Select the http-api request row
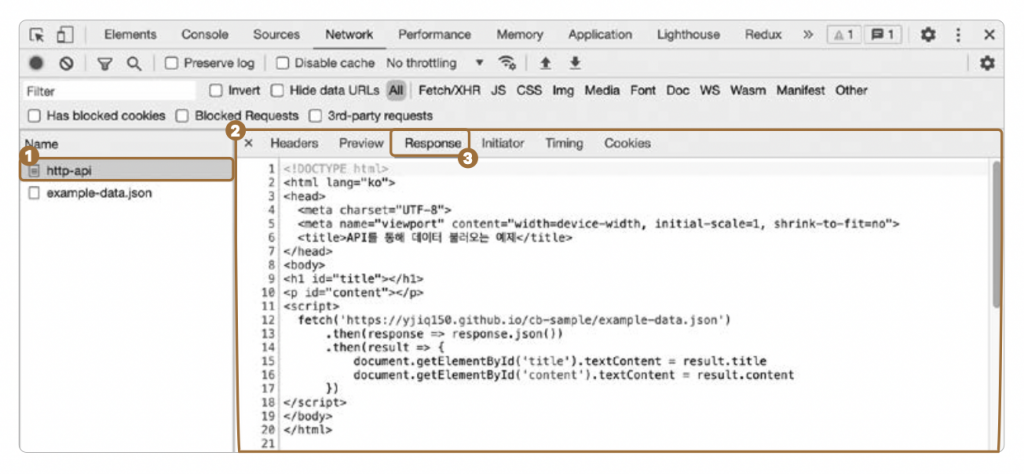Image resolution: width=1024 pixels, height=474 pixels. [127, 170]
